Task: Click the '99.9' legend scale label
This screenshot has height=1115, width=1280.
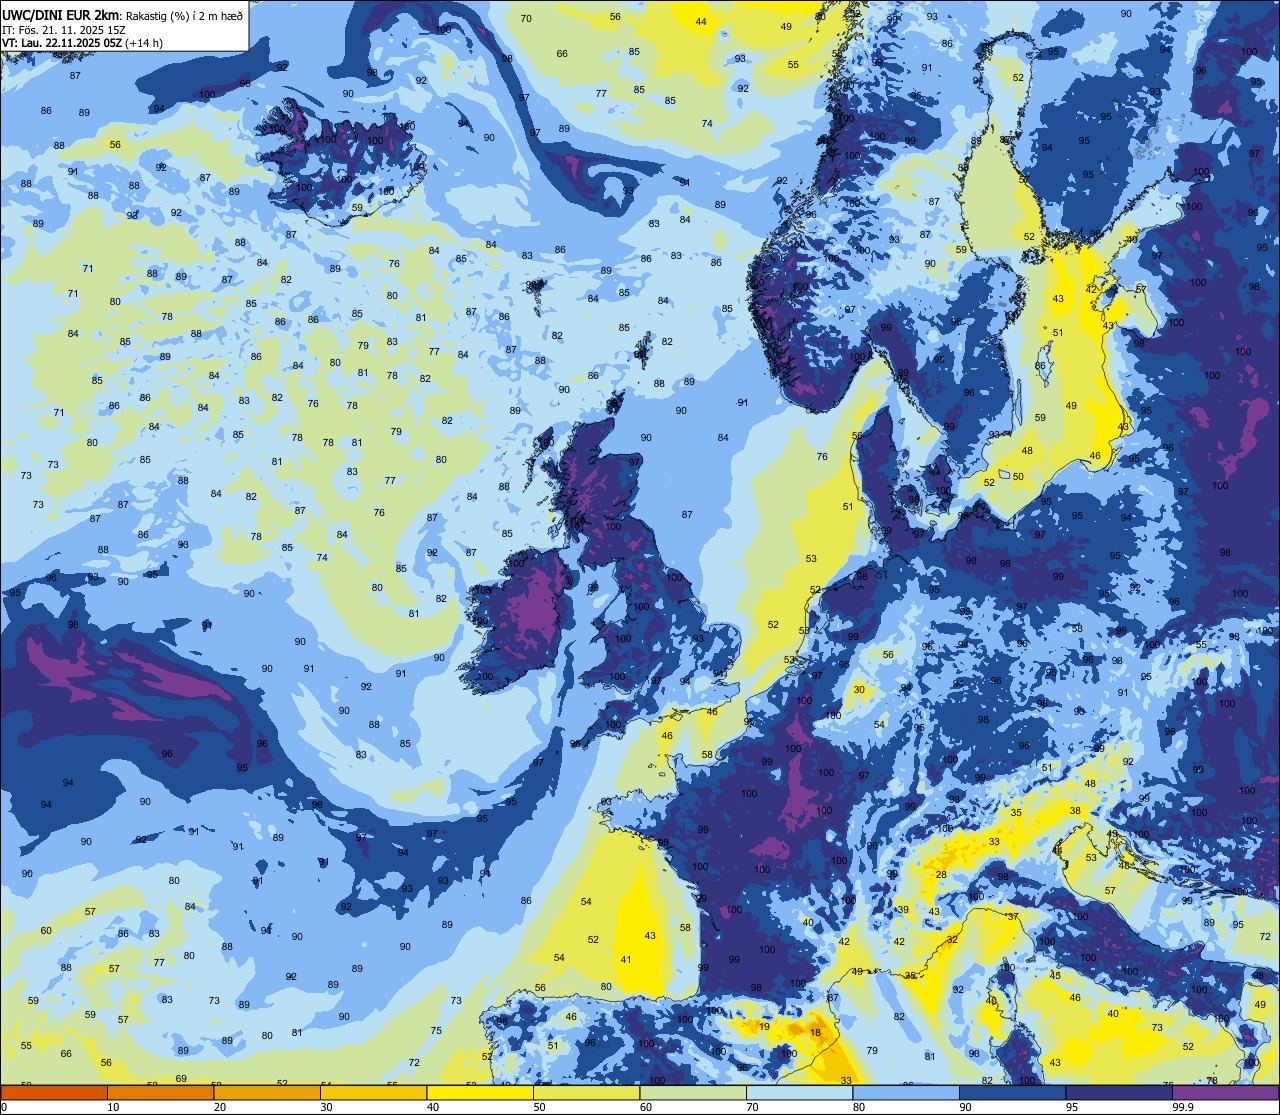Action: [x=1184, y=1107]
